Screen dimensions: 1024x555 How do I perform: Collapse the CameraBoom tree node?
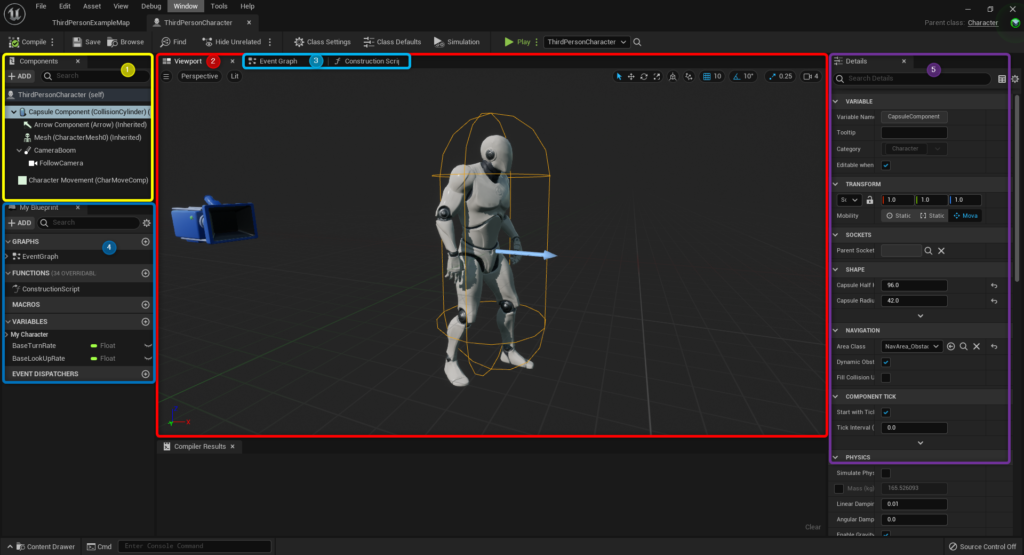pos(19,150)
